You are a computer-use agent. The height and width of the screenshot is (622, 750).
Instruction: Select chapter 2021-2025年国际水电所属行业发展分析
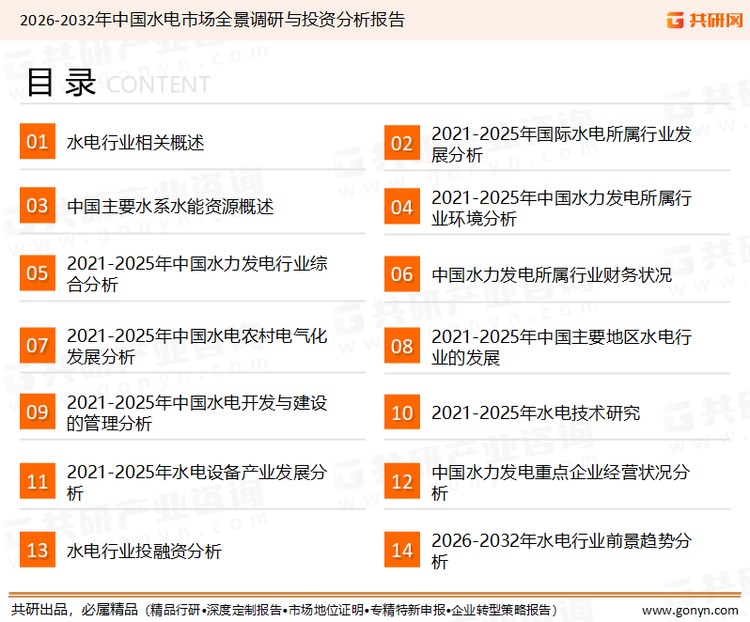click(x=561, y=144)
